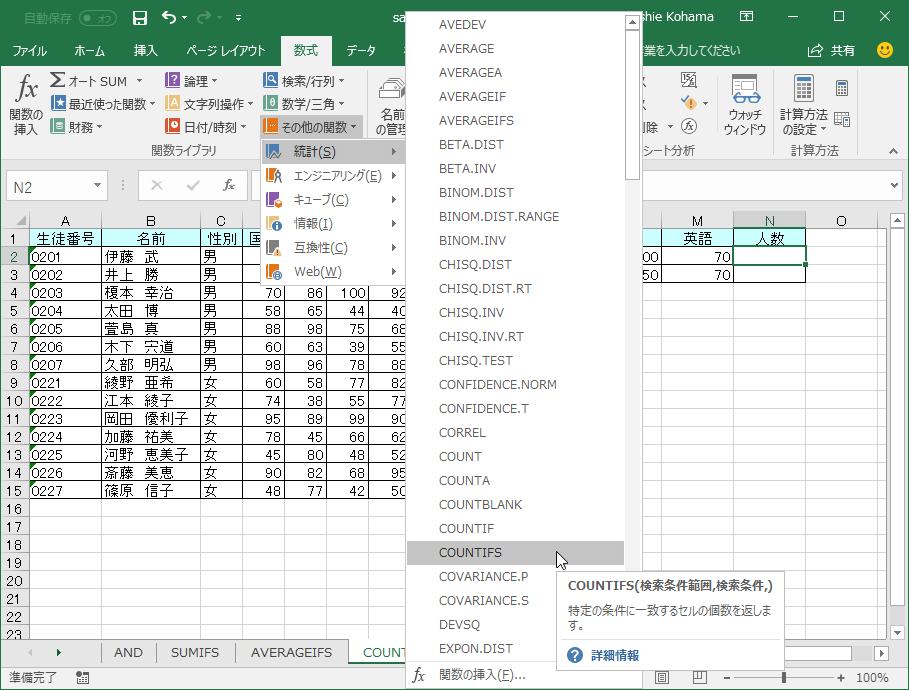909x690 pixels.
Task: Expand the Name Box dropdown arrow
Action: (x=97, y=186)
